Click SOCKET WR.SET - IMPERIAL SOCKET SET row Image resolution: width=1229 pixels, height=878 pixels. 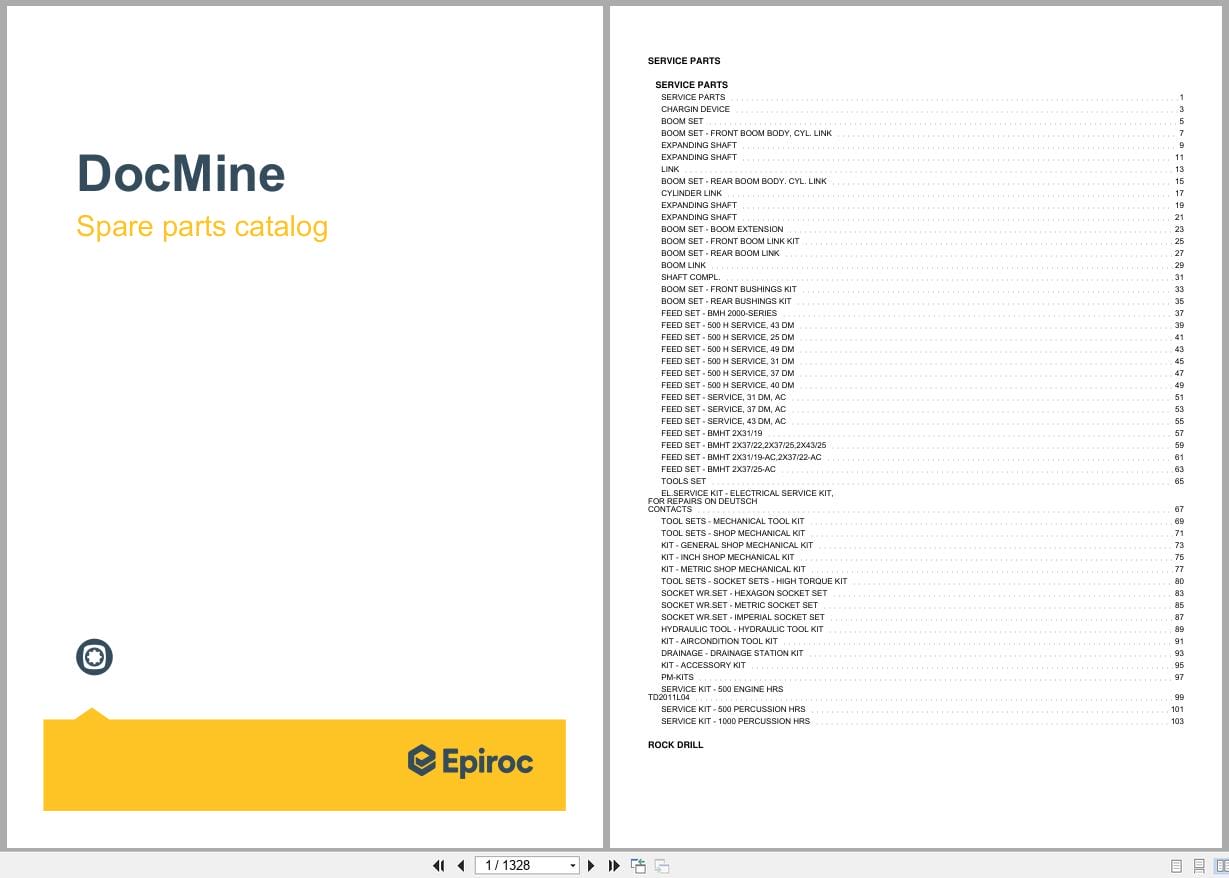click(922, 617)
